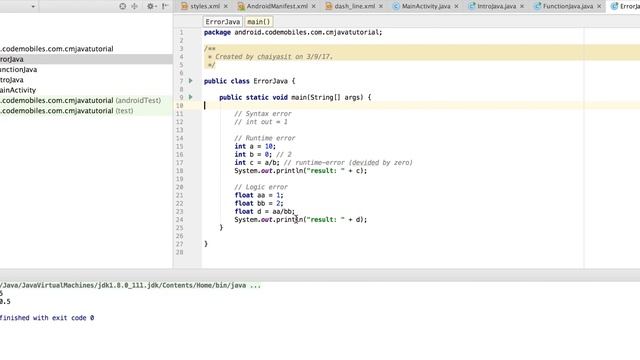Open the project panel gear settings
The height and width of the screenshot is (360, 640).
[x=151, y=6]
